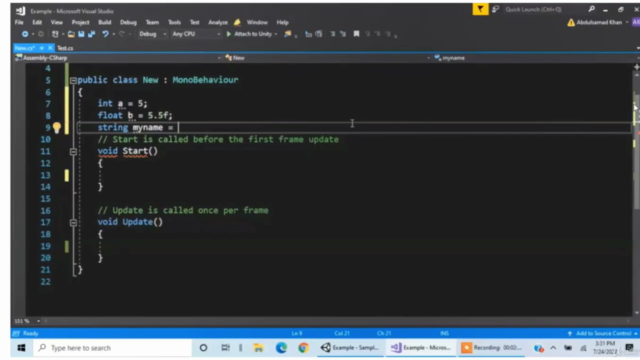Click the toolbar icon right of Find in Files
The image size is (640, 360).
pos(309,34)
